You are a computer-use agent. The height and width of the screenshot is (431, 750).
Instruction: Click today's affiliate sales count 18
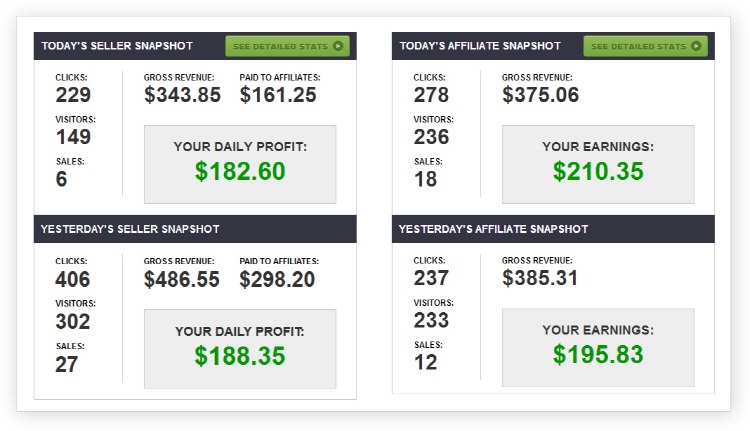point(425,179)
